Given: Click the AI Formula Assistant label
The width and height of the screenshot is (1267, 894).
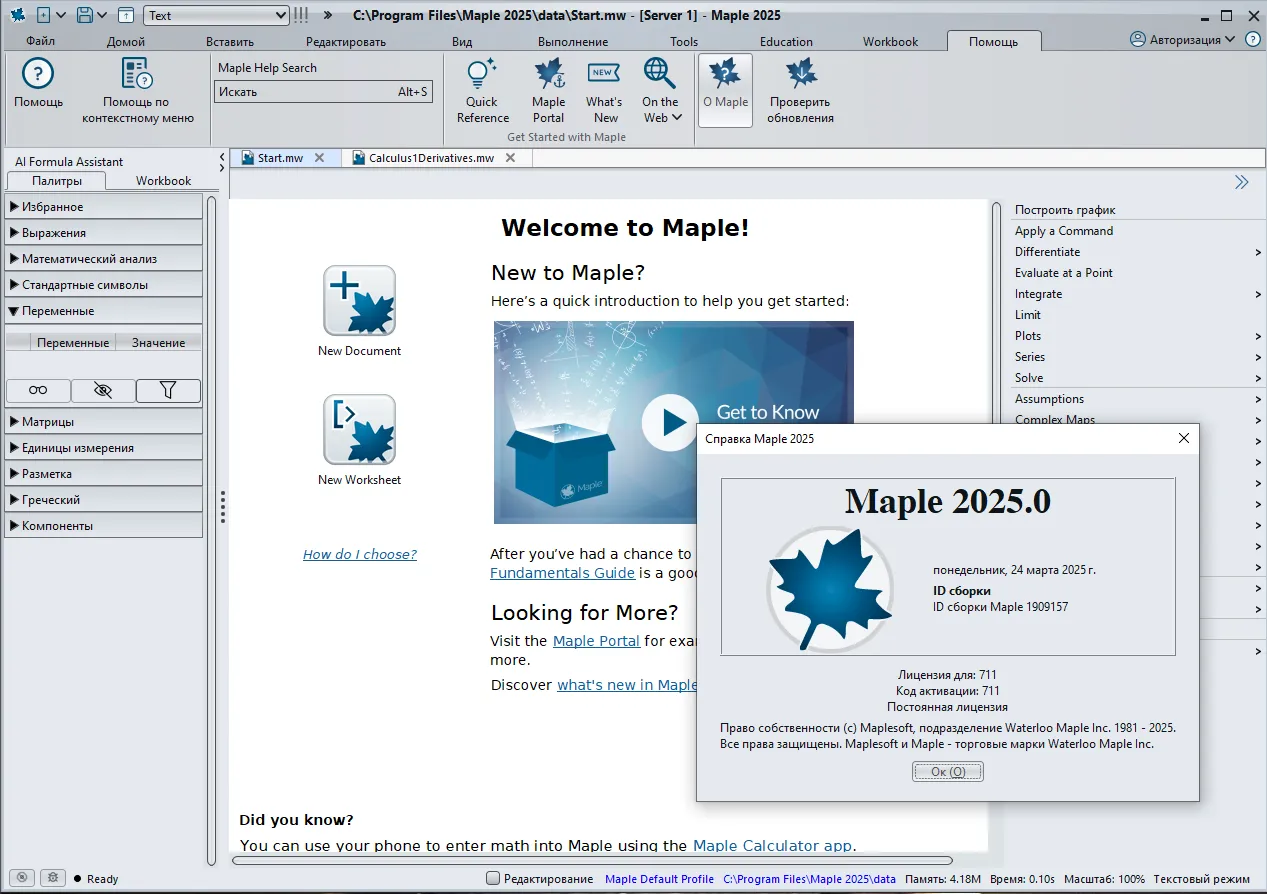Looking at the screenshot, I should click(69, 162).
